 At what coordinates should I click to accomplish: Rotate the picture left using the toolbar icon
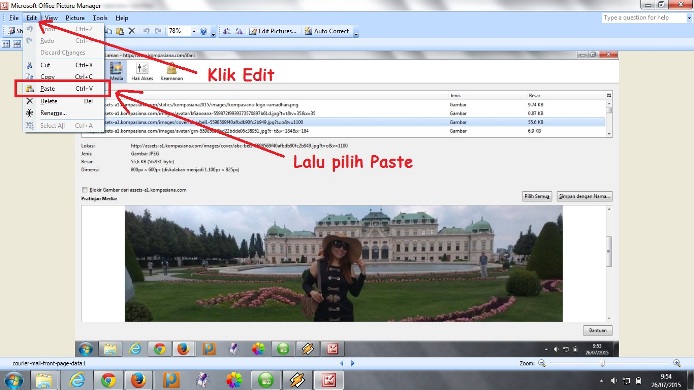pos(227,31)
